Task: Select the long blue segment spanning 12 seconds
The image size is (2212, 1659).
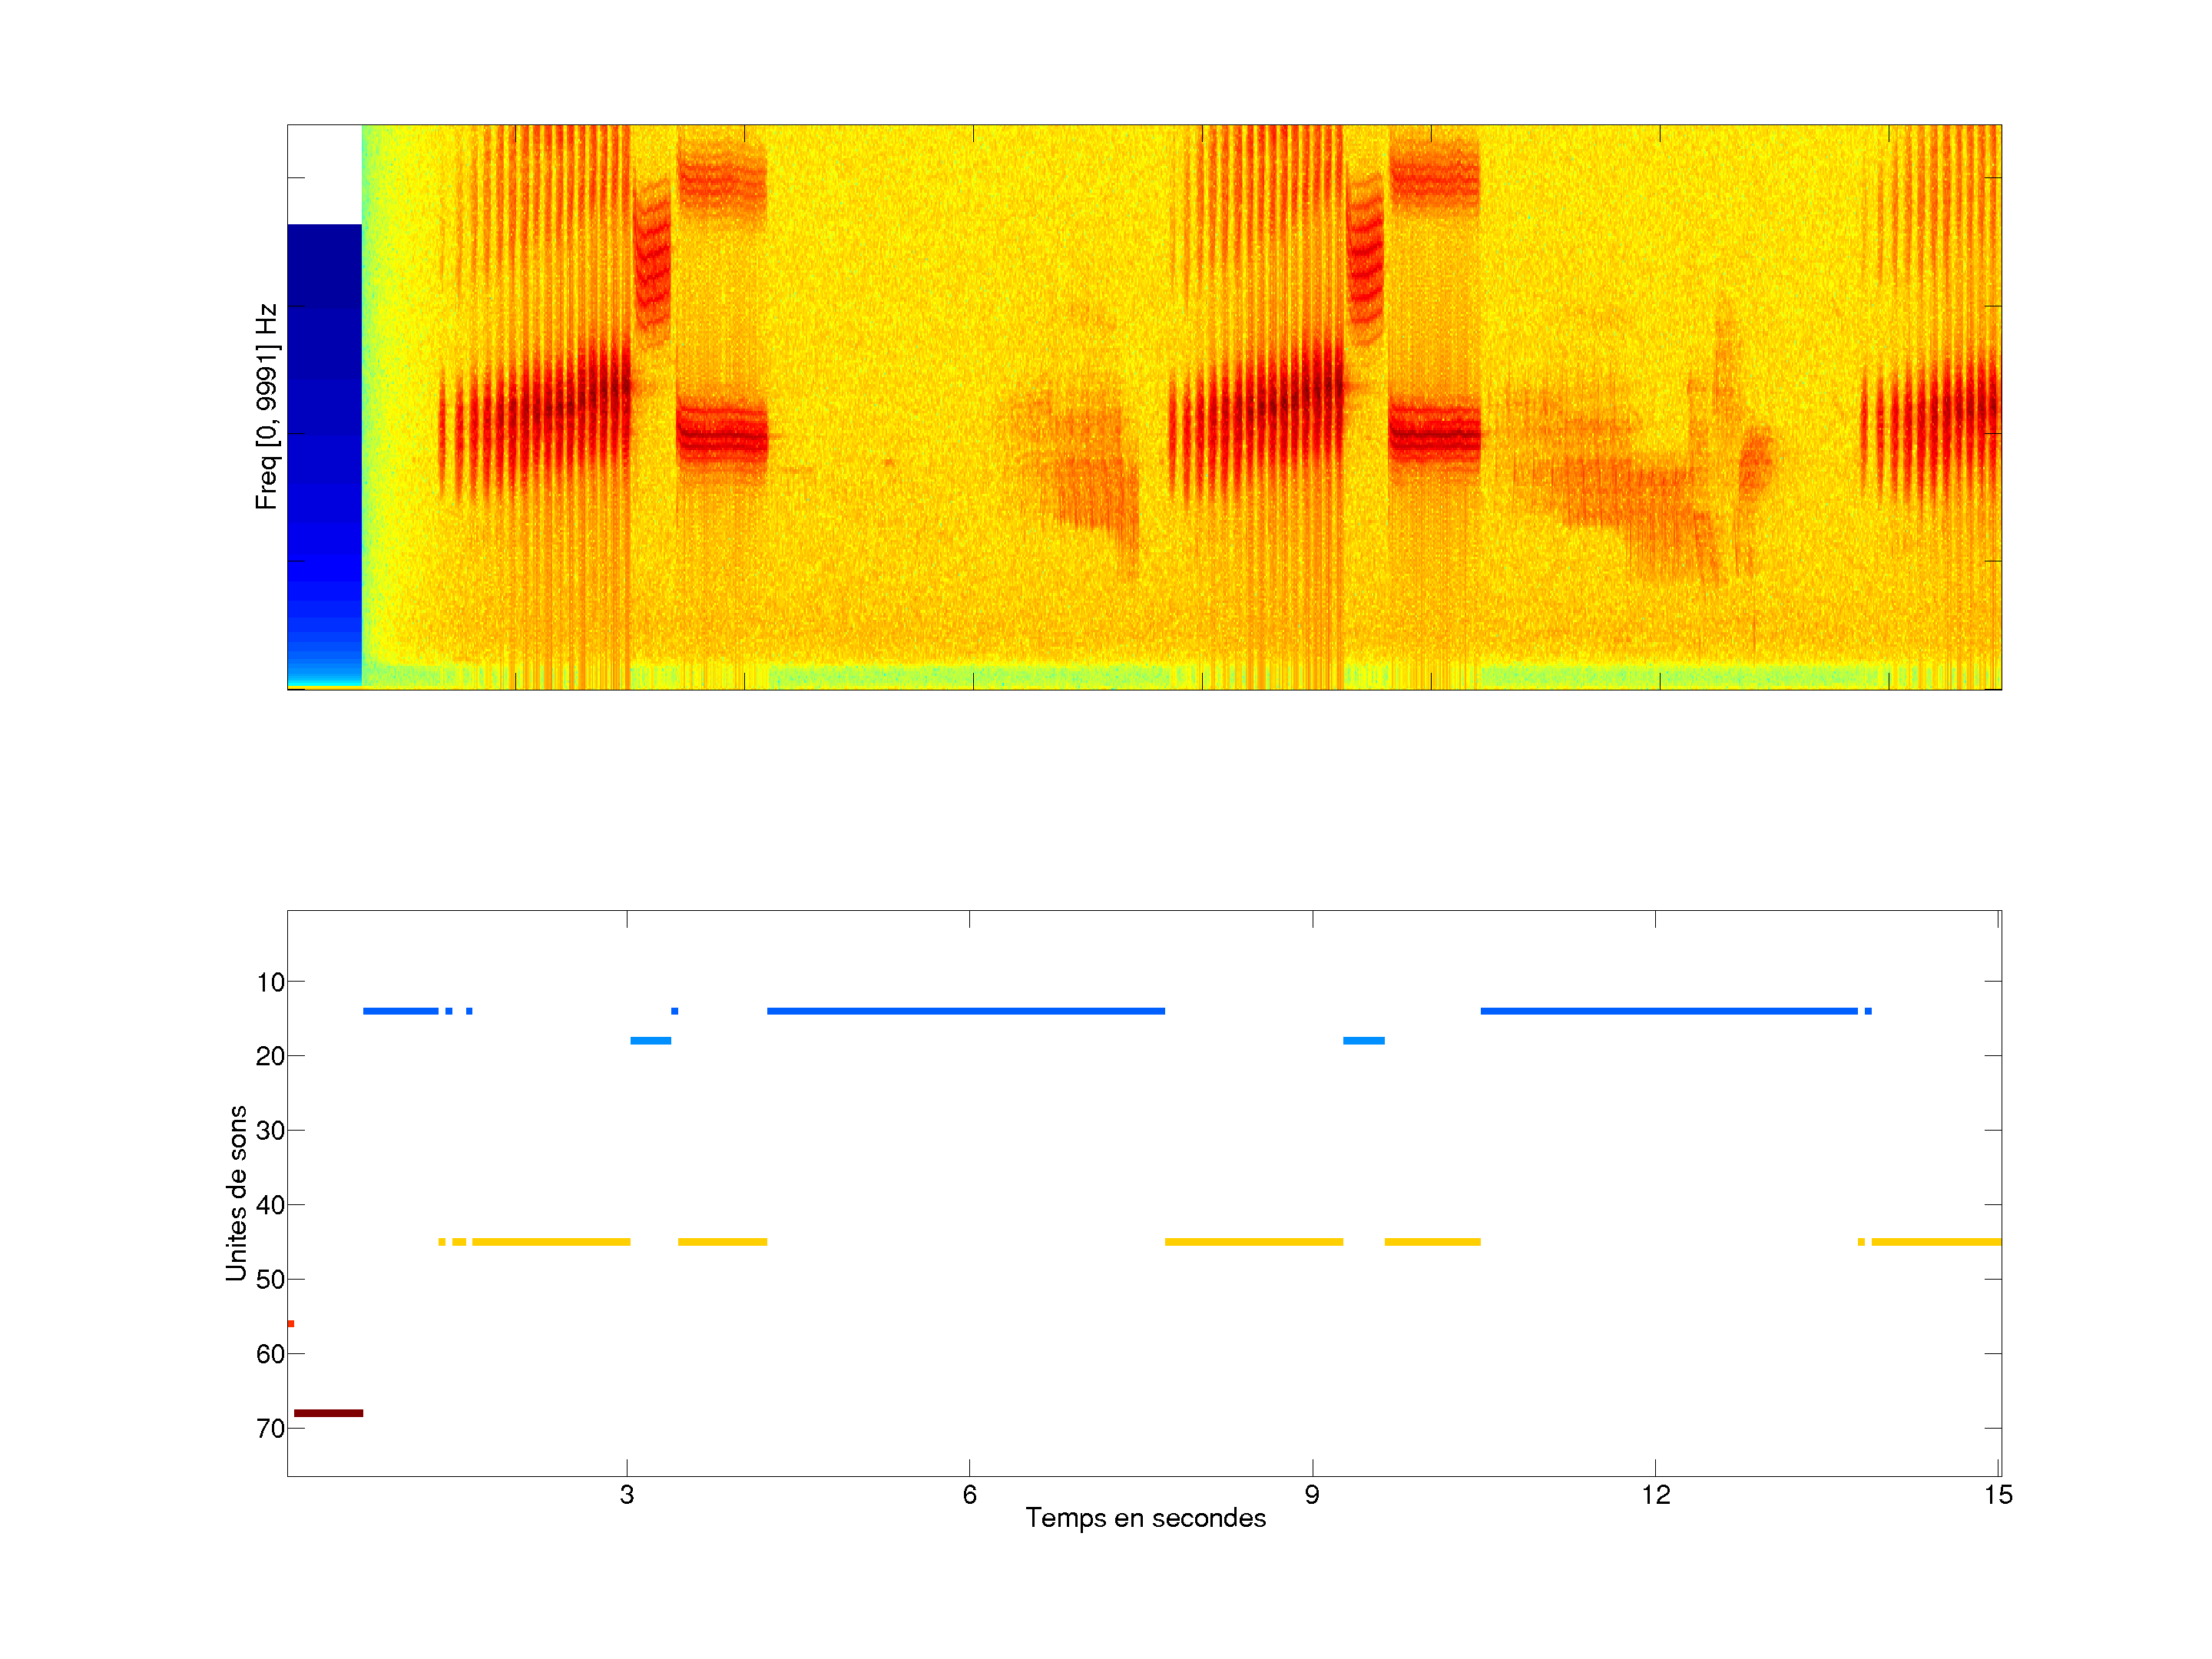Action: click(1668, 1011)
